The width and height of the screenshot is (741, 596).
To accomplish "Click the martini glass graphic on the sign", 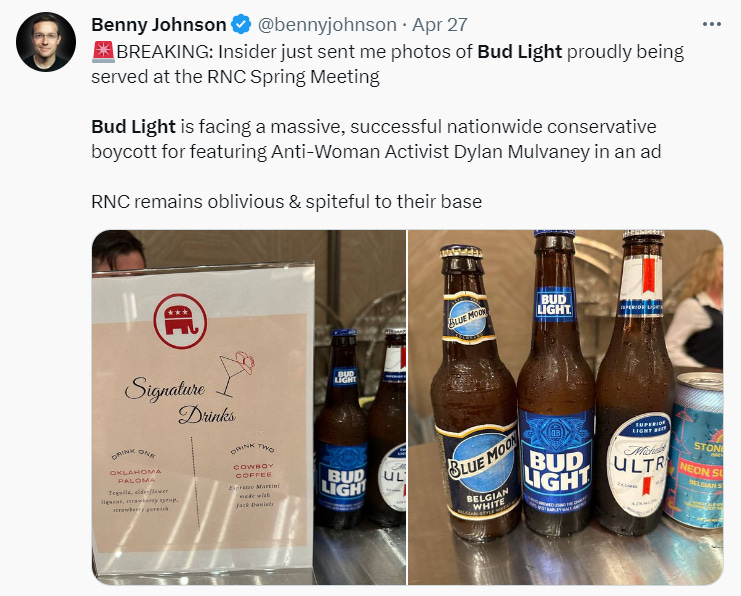I will (237, 373).
